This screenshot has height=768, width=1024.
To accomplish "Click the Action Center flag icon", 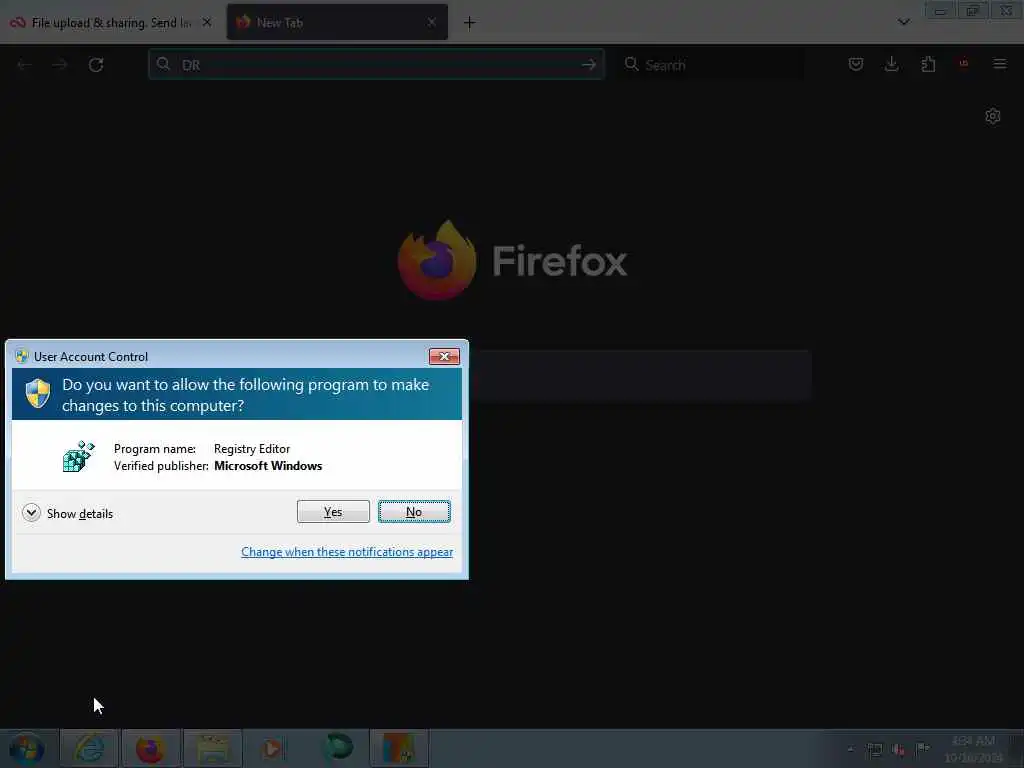I will tap(922, 748).
